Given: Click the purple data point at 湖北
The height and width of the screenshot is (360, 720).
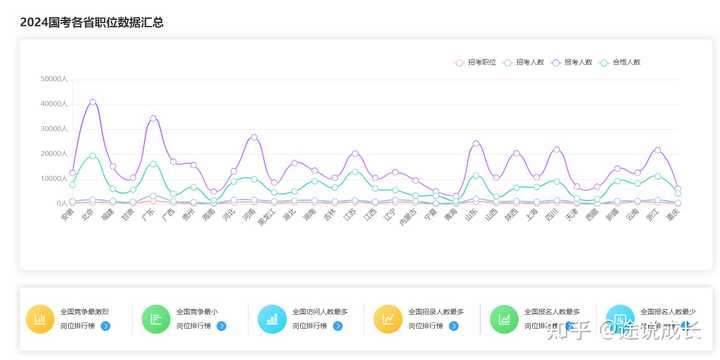Looking at the screenshot, I should (294, 163).
